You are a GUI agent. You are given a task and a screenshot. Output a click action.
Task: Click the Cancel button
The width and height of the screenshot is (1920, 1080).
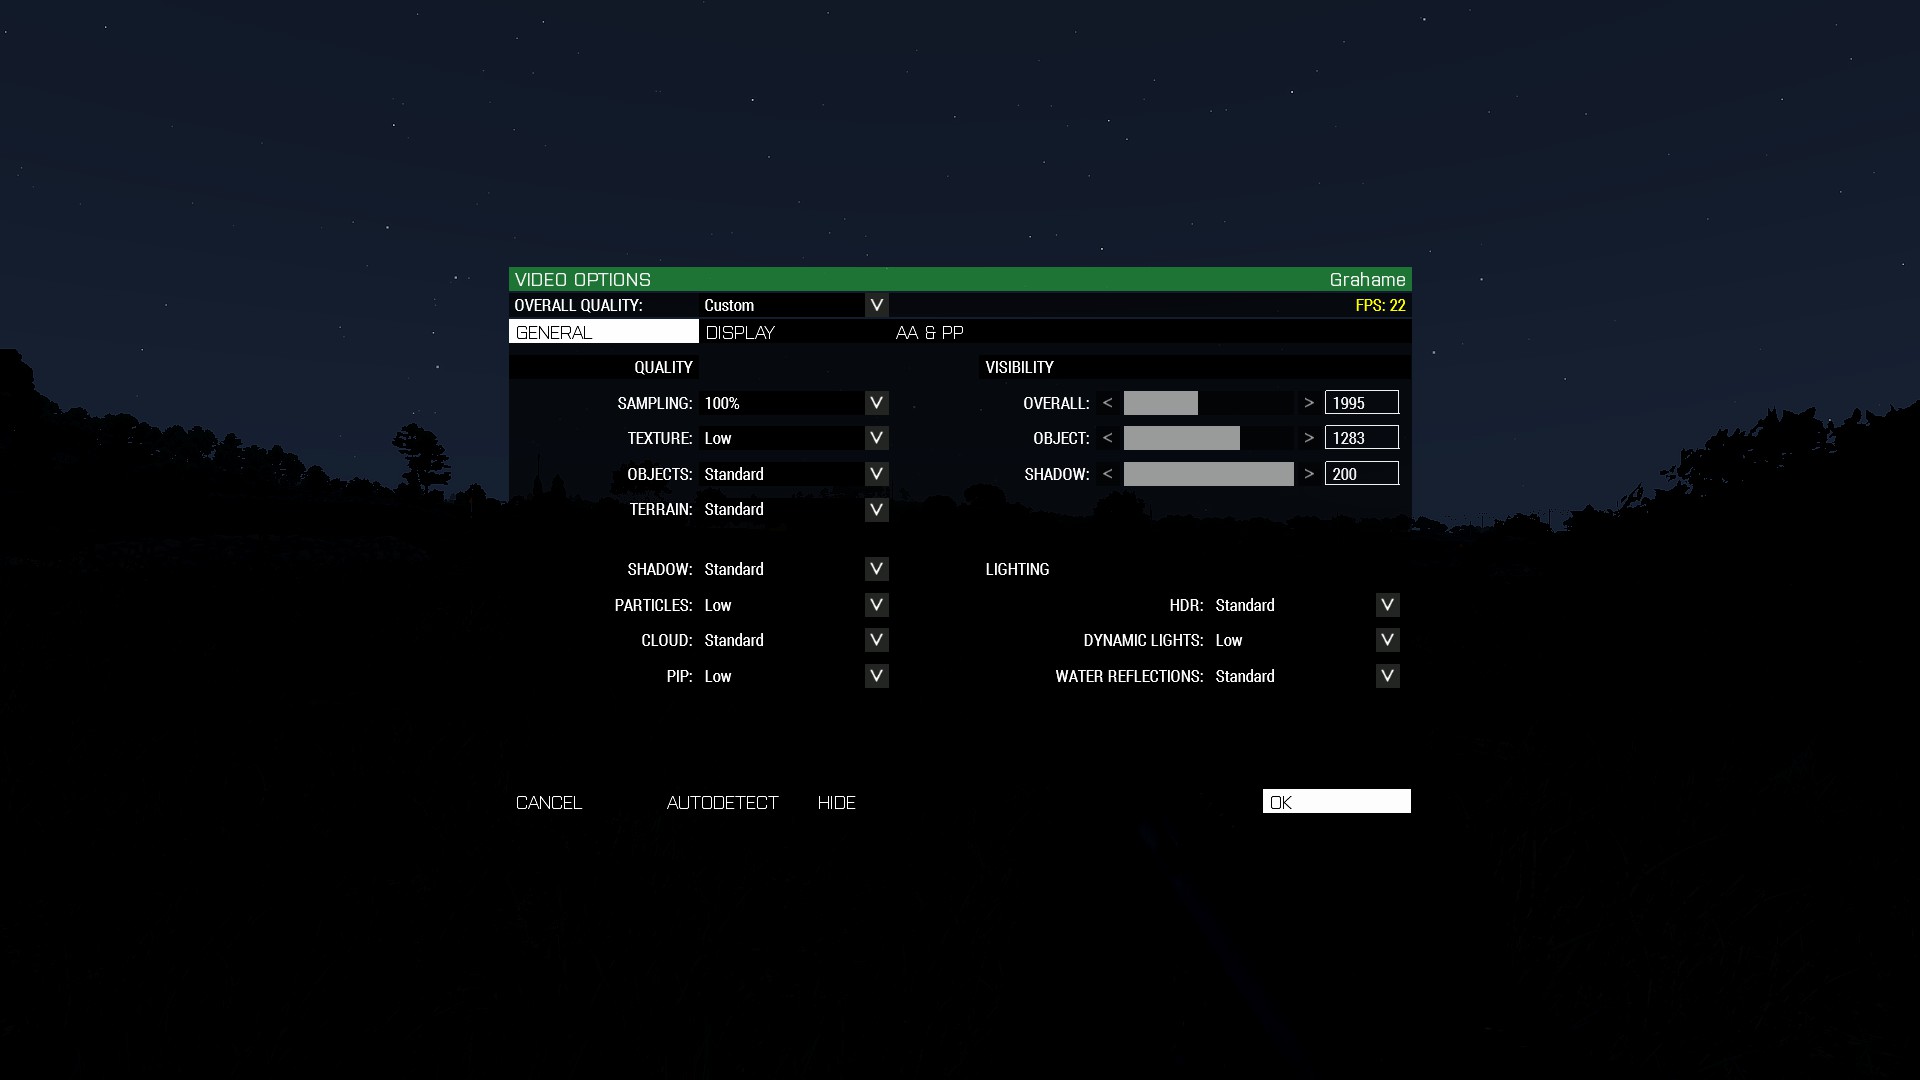pos(549,803)
